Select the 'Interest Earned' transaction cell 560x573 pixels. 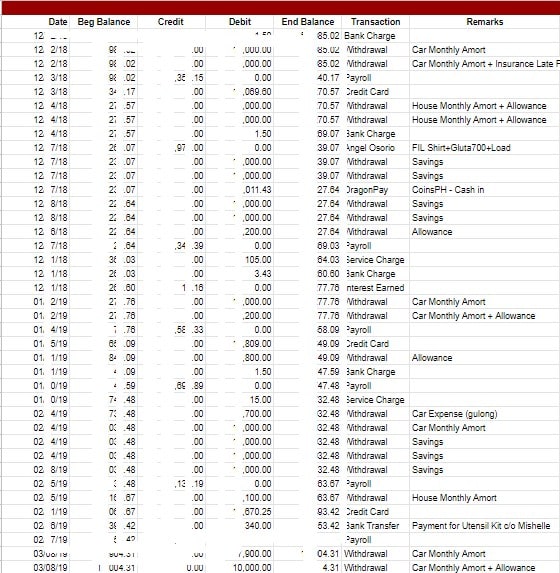(x=375, y=288)
